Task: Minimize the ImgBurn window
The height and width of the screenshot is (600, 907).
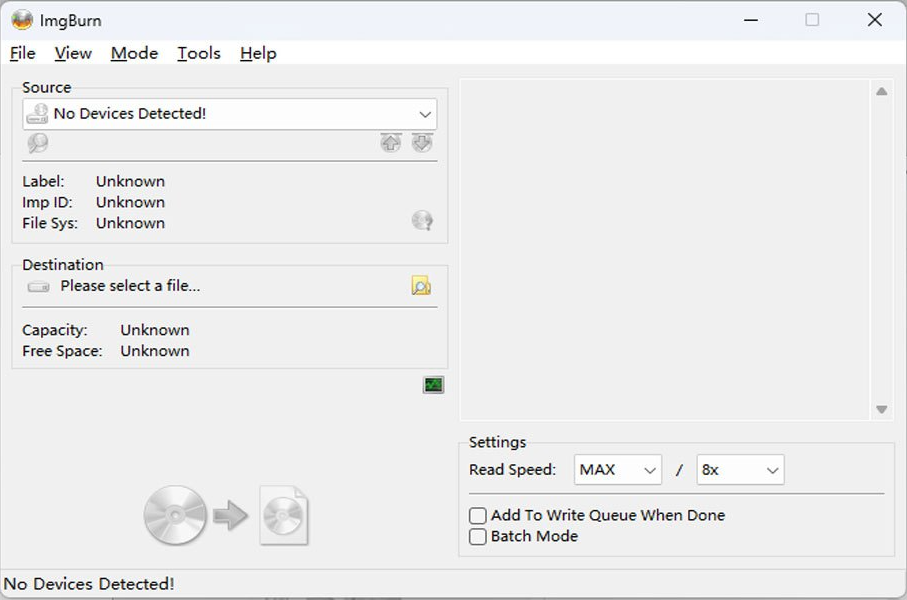Action: pyautogui.click(x=751, y=20)
